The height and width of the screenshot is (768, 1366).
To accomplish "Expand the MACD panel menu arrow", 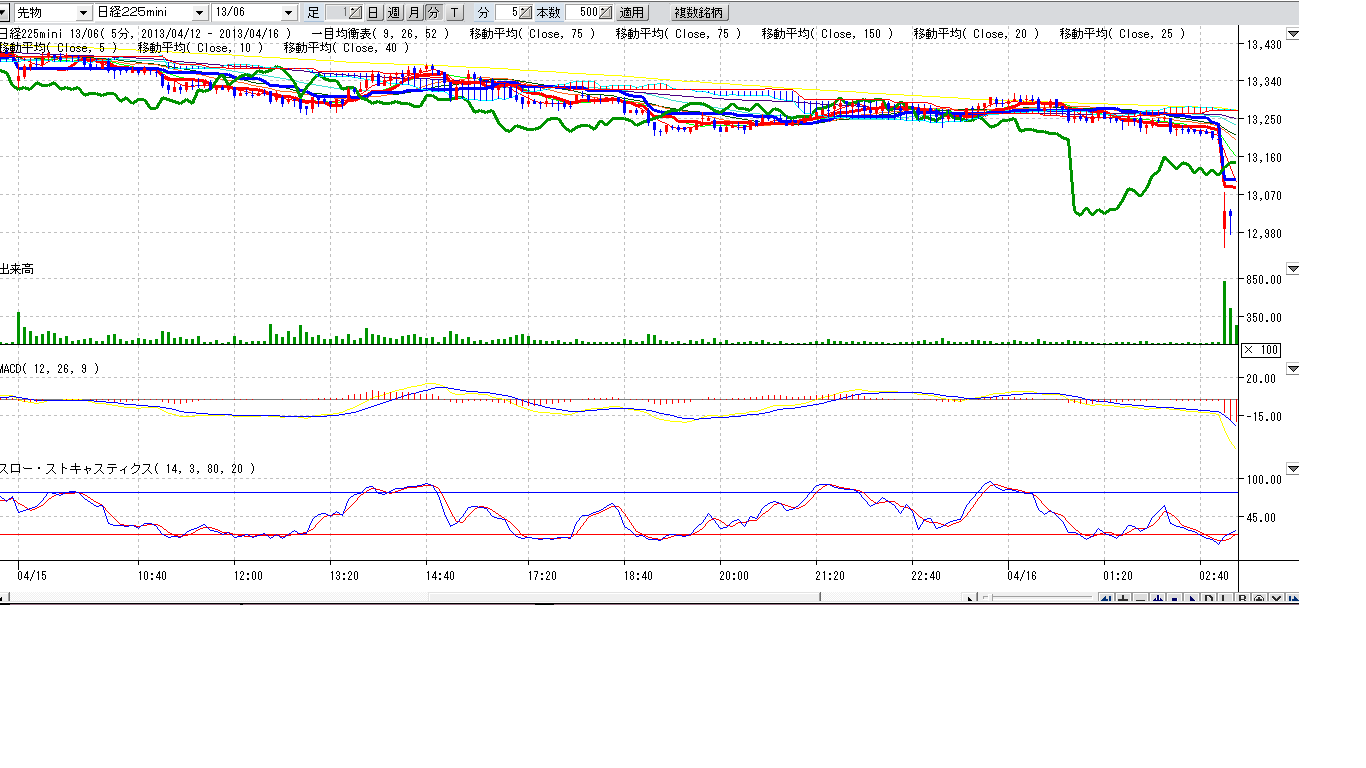I will coord(1293,369).
